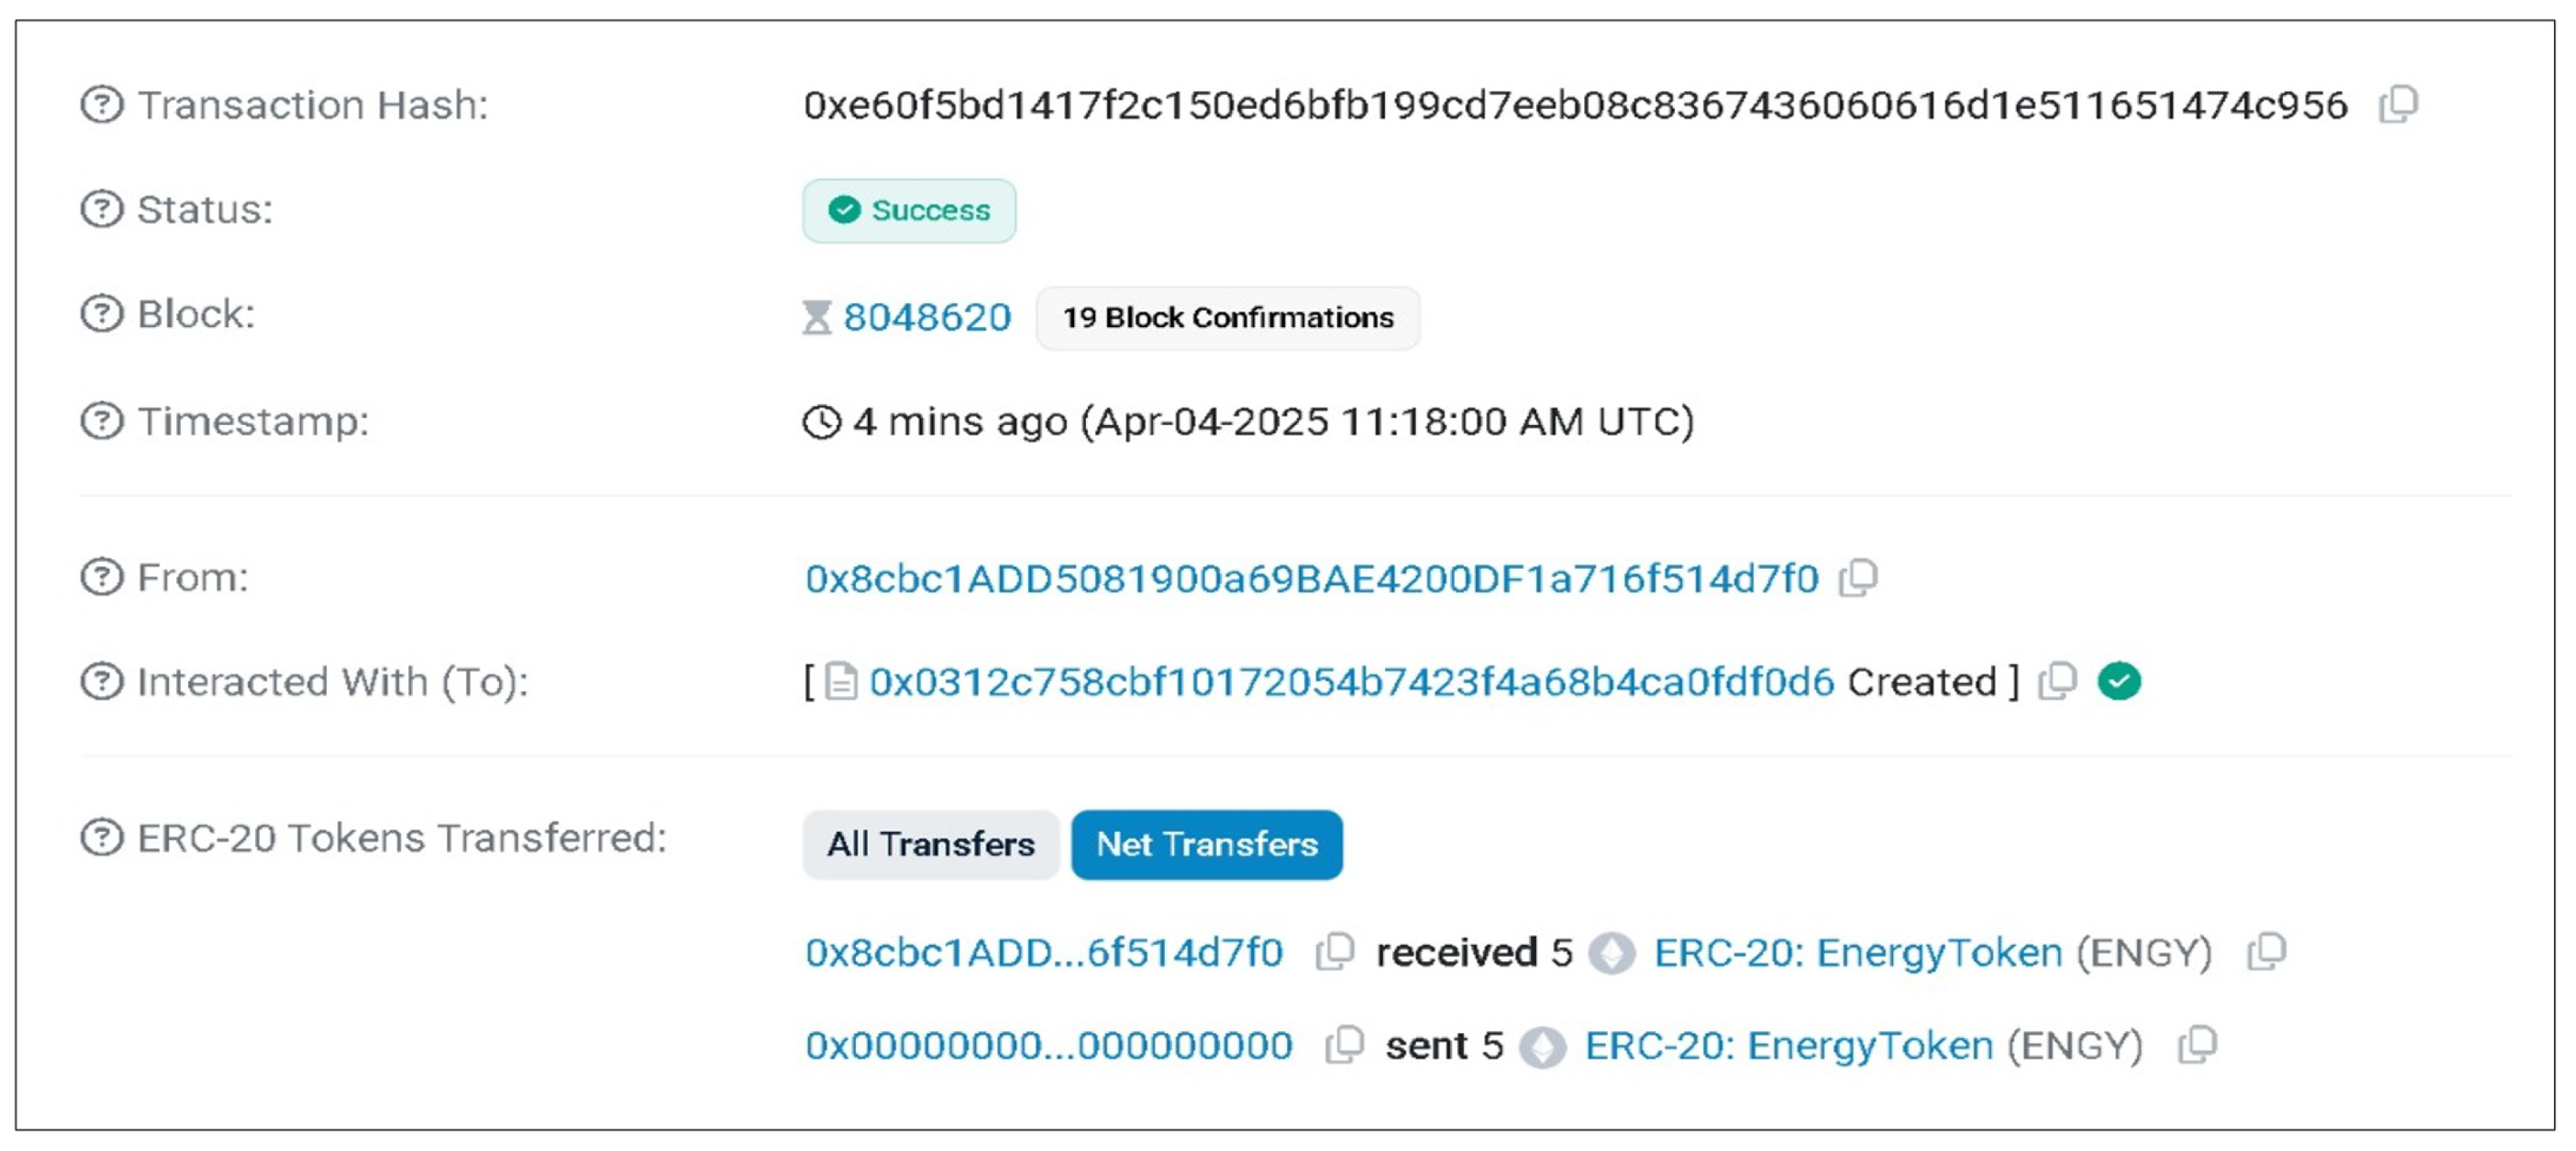The height and width of the screenshot is (1151, 2576).
Task: Copy the received EnergyToken (ENGY) address
Action: (2267, 952)
